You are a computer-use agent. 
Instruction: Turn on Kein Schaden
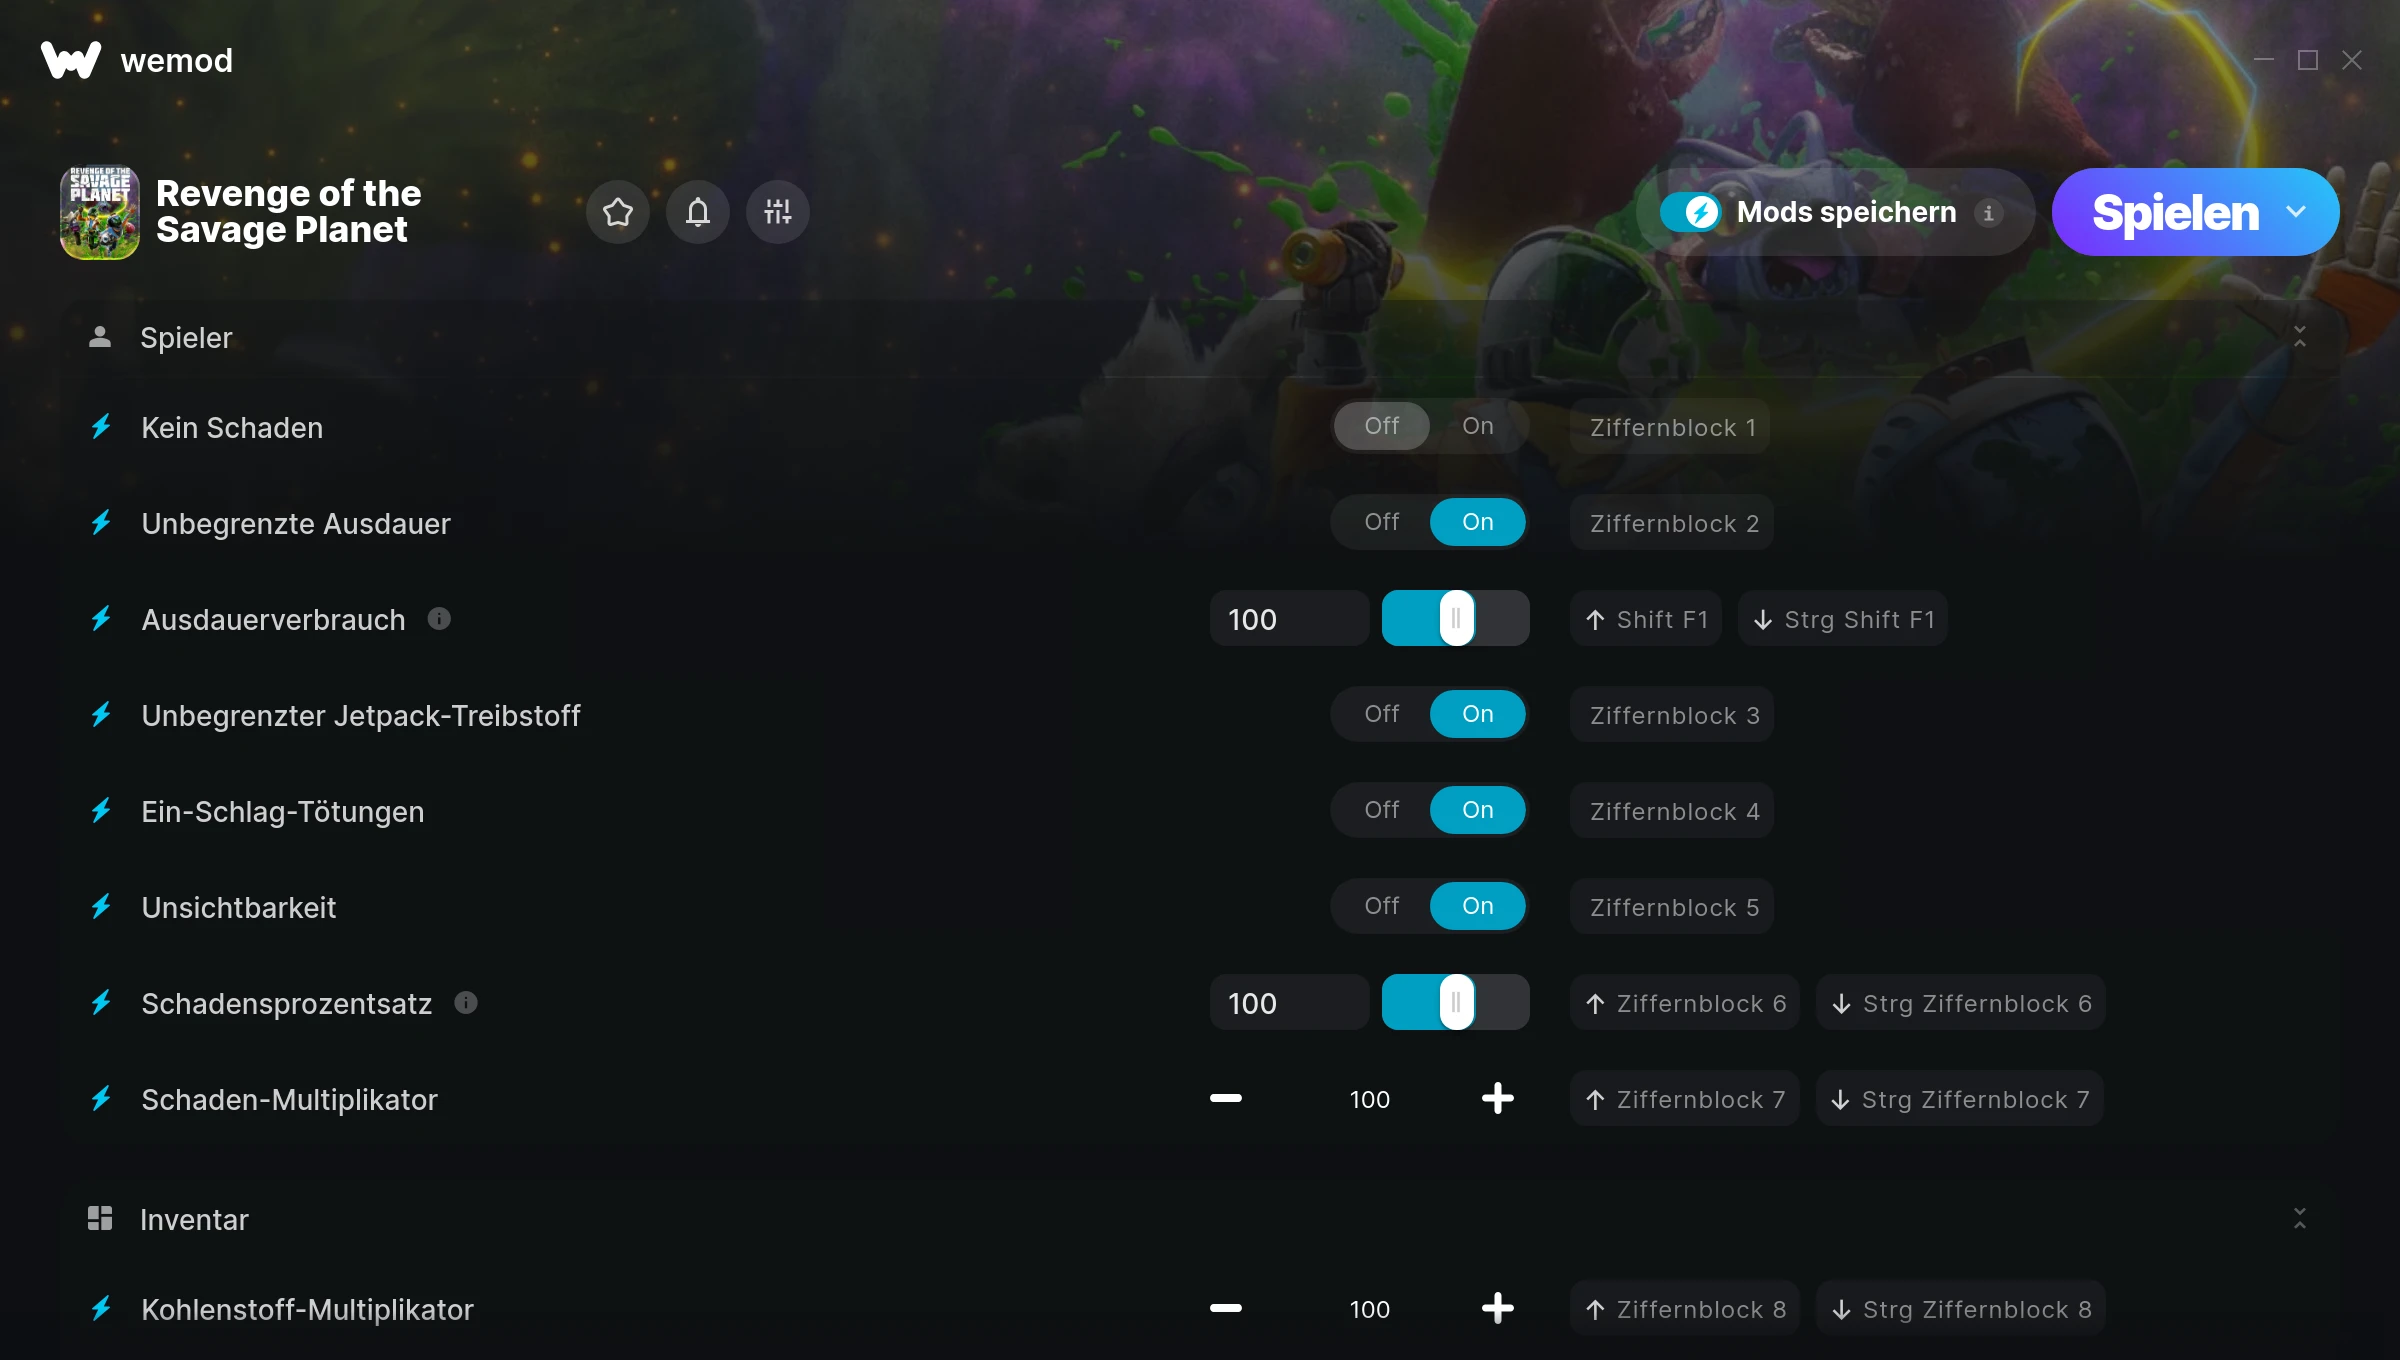[1478, 426]
